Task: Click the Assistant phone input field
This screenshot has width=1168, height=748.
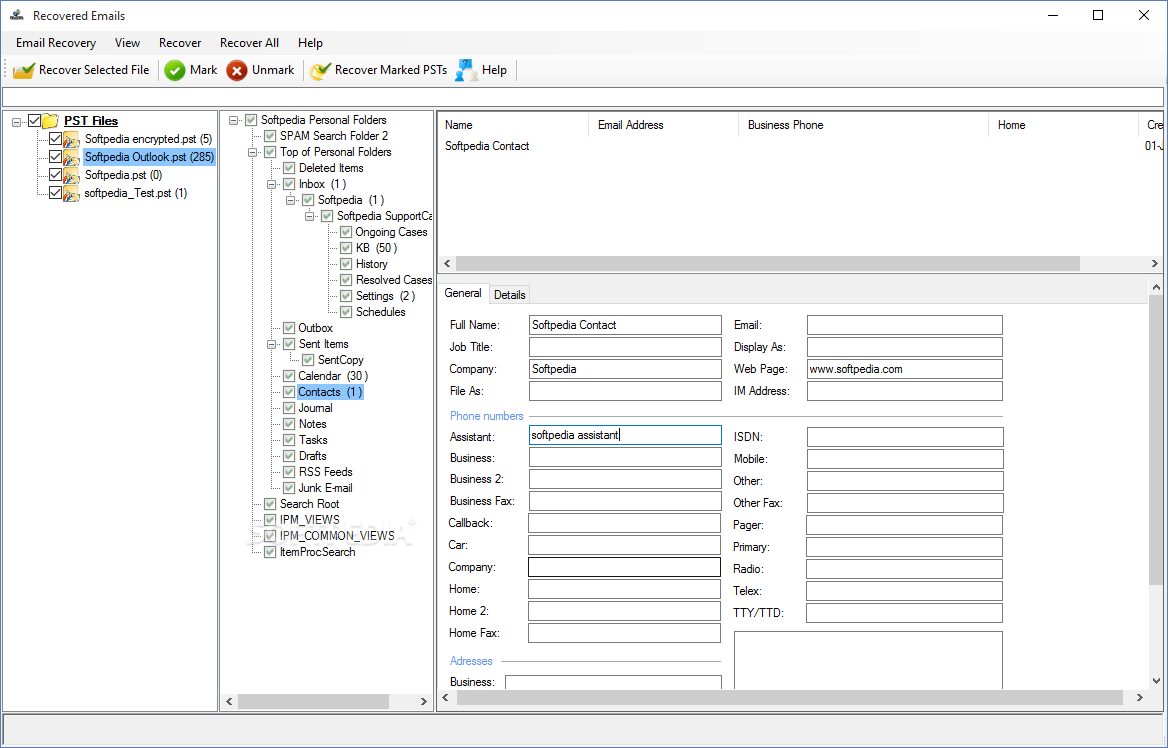Action: pos(625,435)
